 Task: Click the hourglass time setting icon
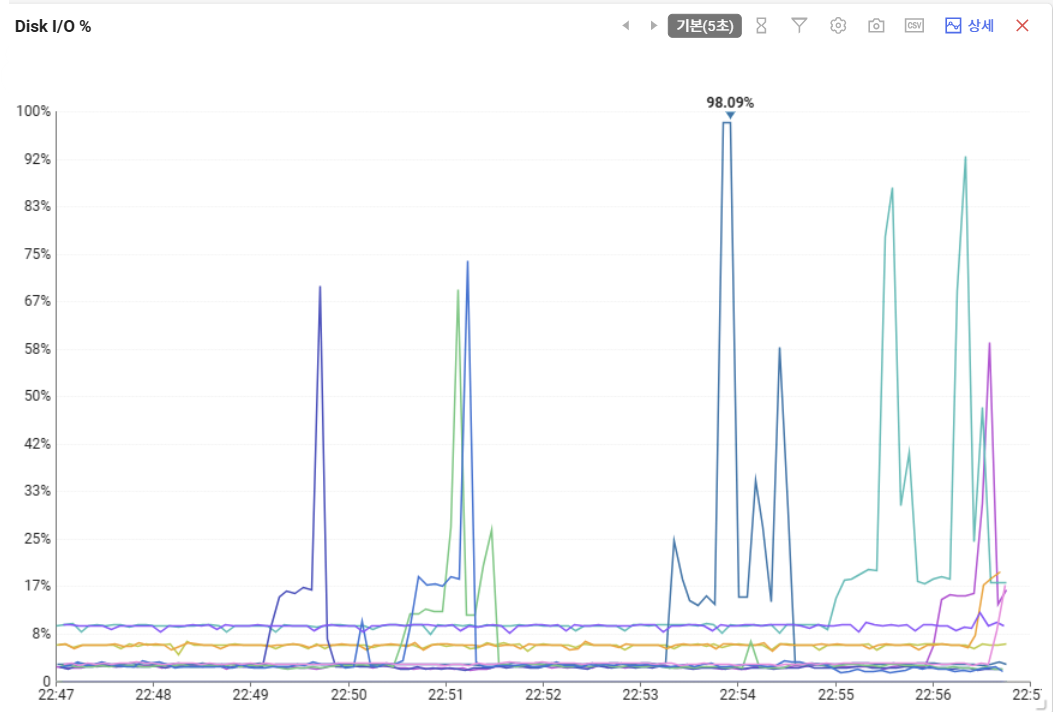tap(761, 26)
